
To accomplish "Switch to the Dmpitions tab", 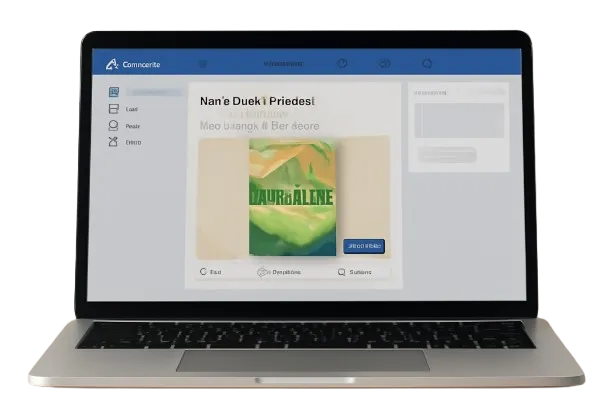I will pyautogui.click(x=286, y=272).
